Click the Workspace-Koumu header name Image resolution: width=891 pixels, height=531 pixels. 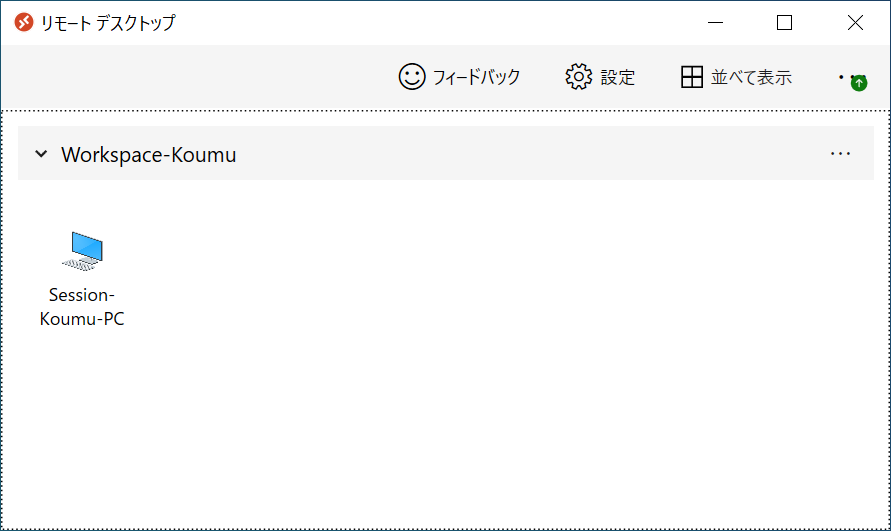[x=149, y=155]
